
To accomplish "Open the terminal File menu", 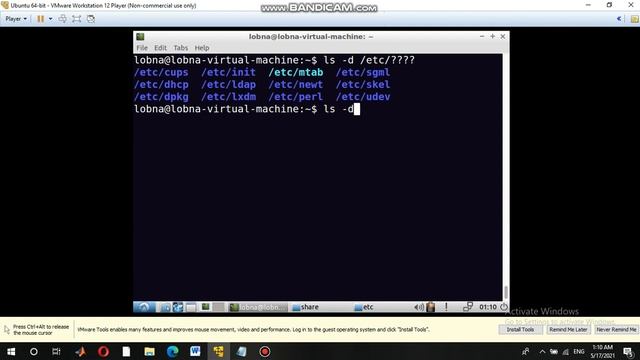I will pyautogui.click(x=142, y=48).
